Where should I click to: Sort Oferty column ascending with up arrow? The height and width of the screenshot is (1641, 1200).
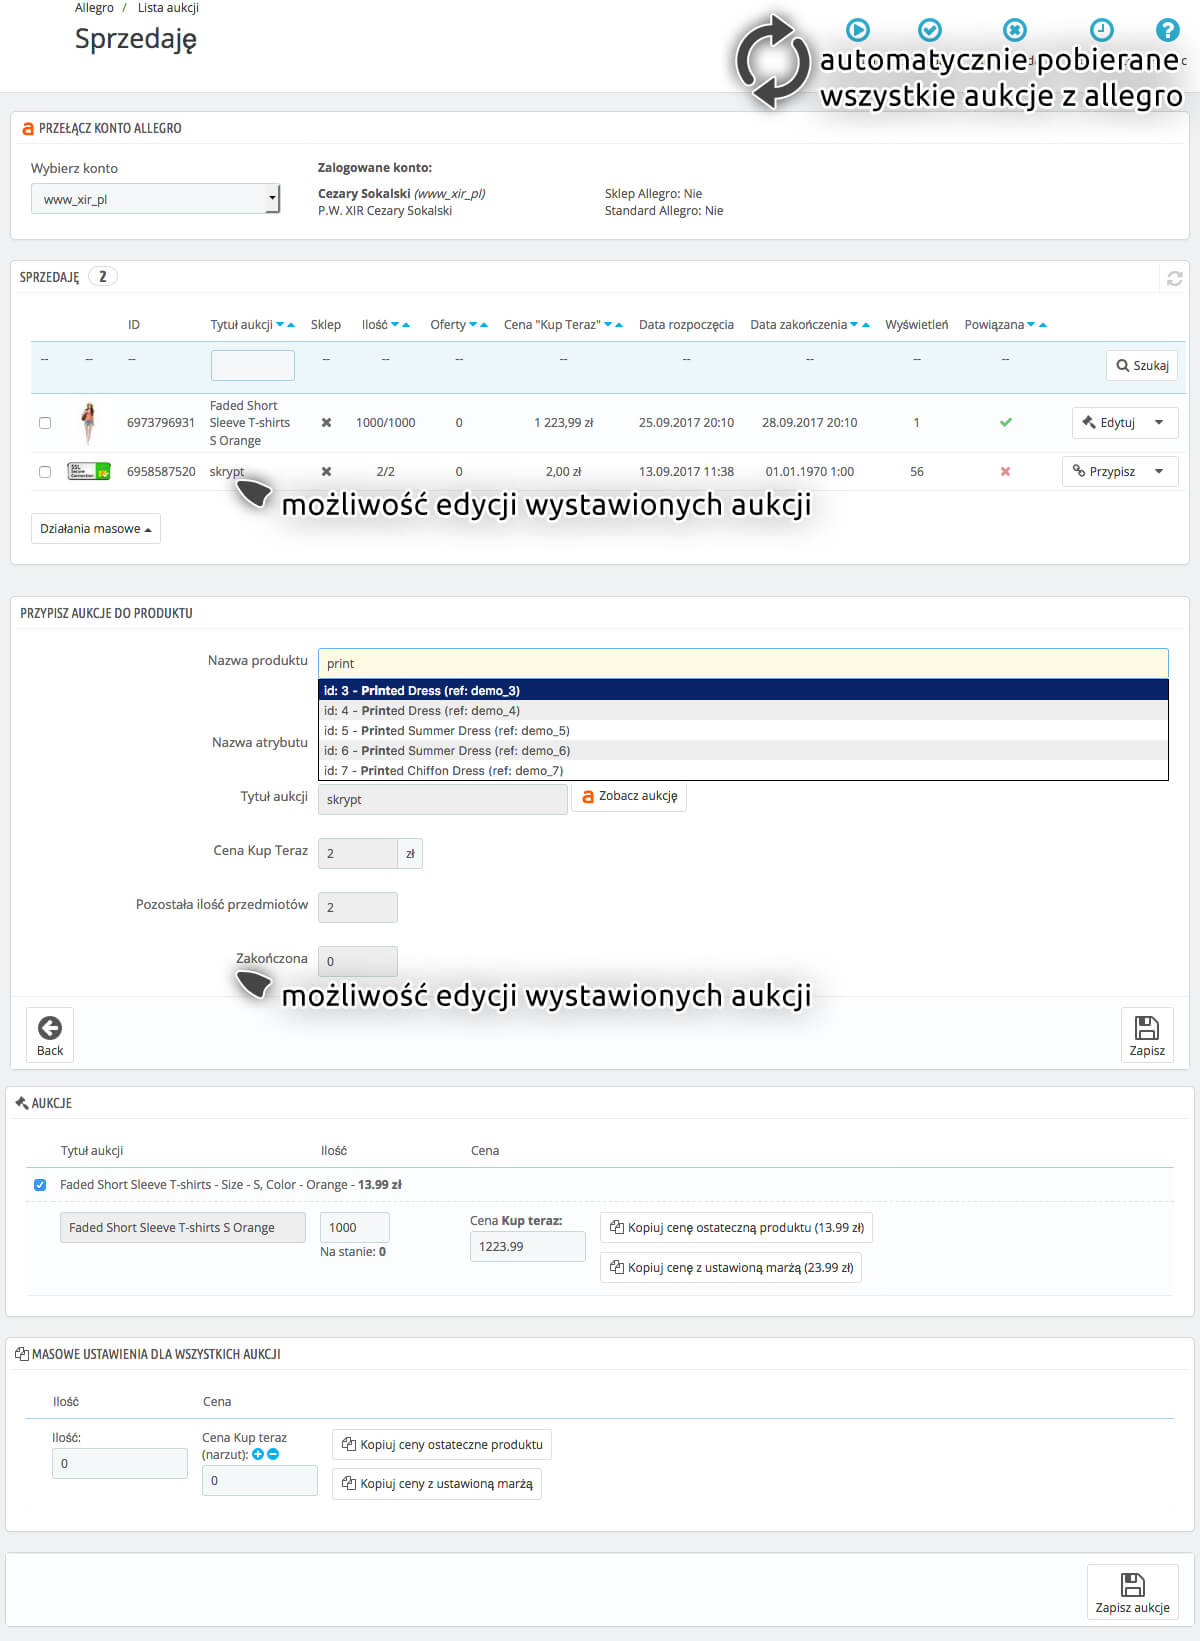pos(484,325)
